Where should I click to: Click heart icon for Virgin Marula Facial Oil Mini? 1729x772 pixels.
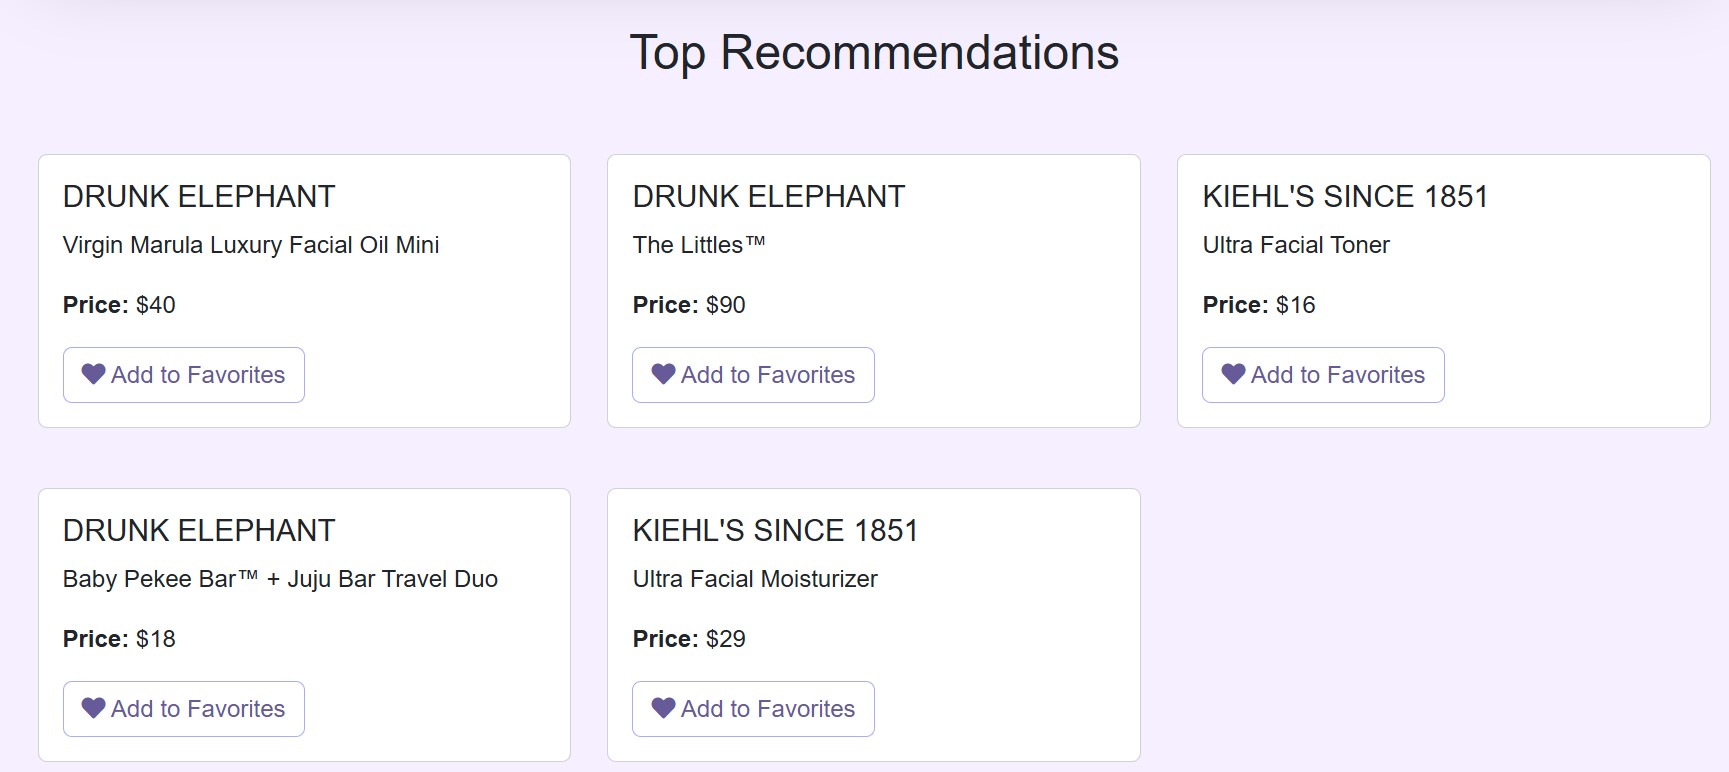[x=94, y=374]
